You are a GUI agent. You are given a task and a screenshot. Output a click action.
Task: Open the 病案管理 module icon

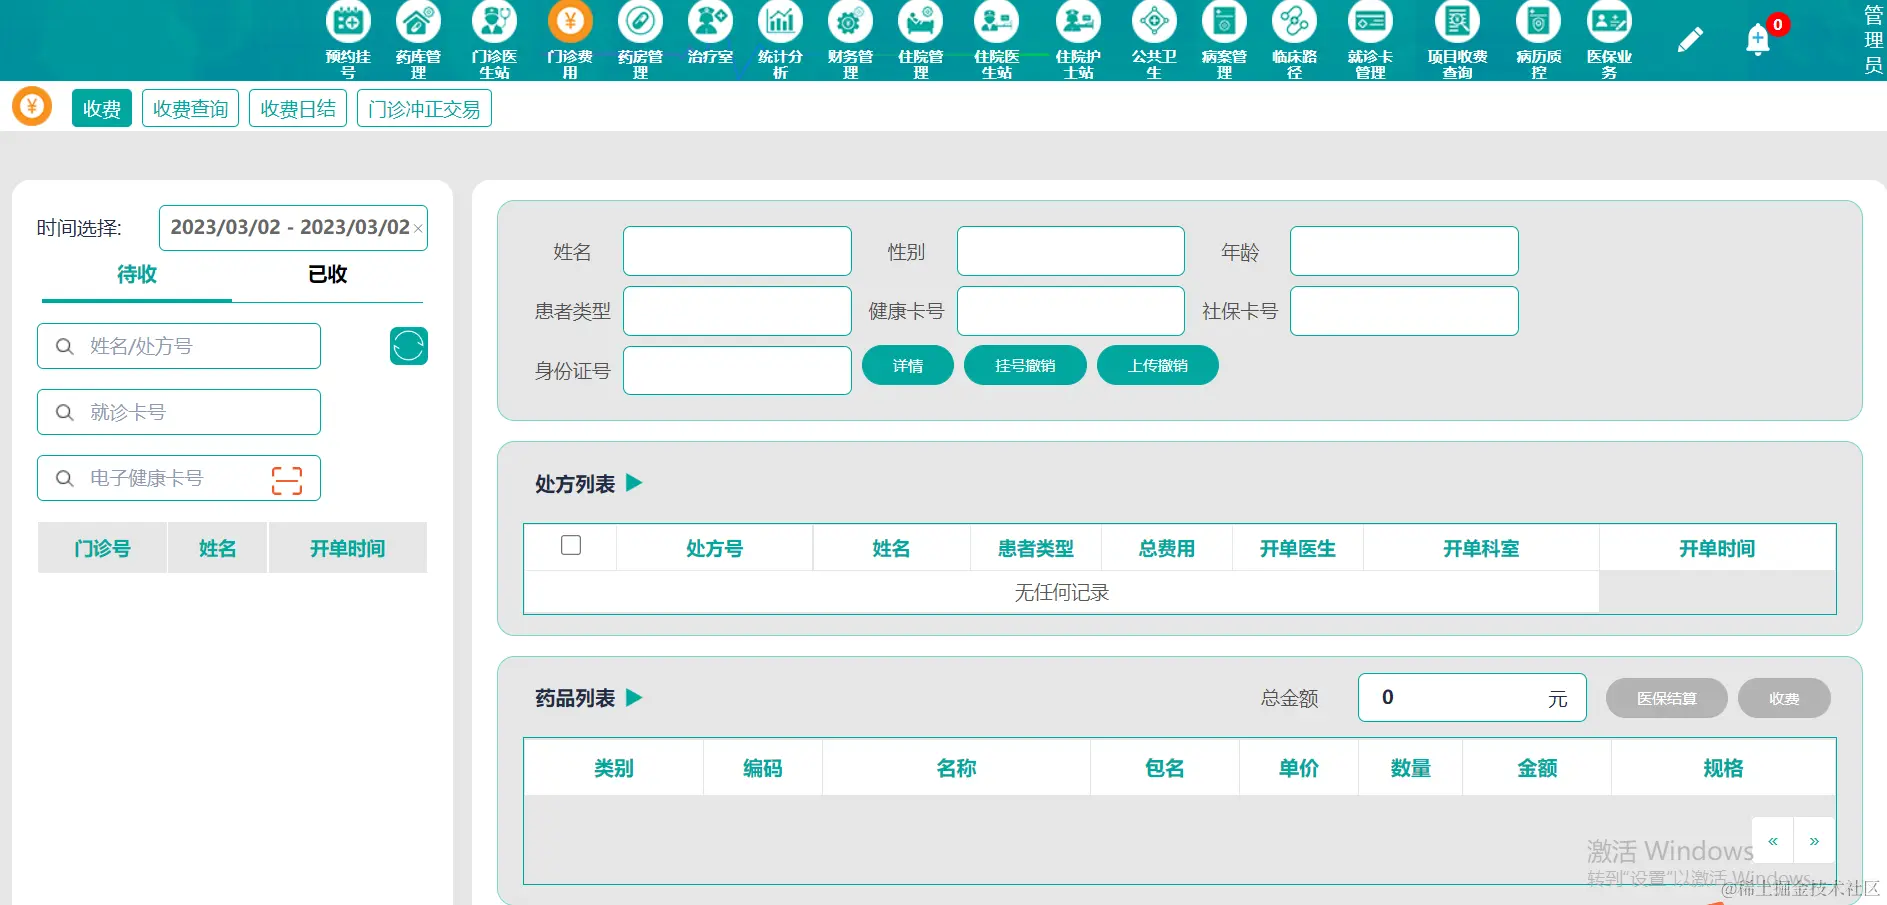(x=1224, y=22)
